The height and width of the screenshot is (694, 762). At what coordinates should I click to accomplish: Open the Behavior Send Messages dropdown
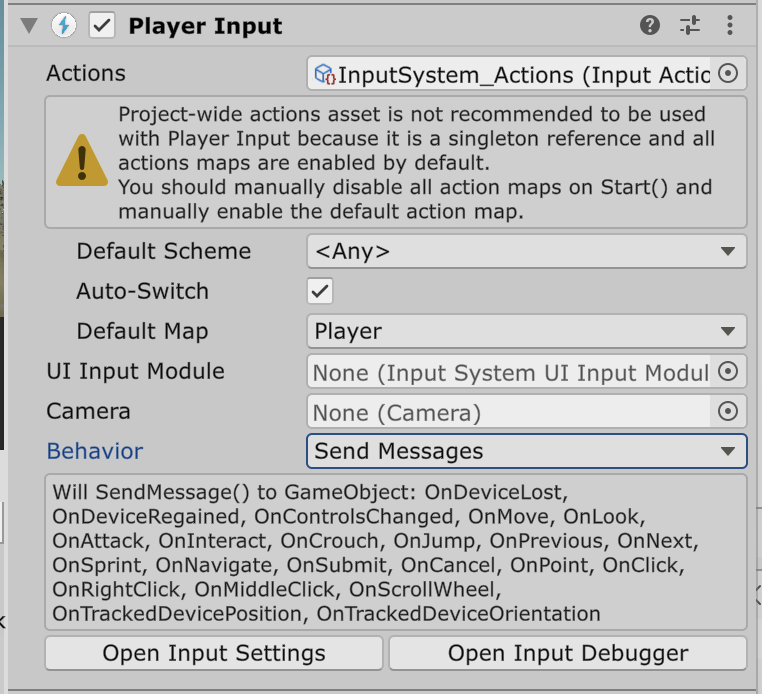point(526,451)
